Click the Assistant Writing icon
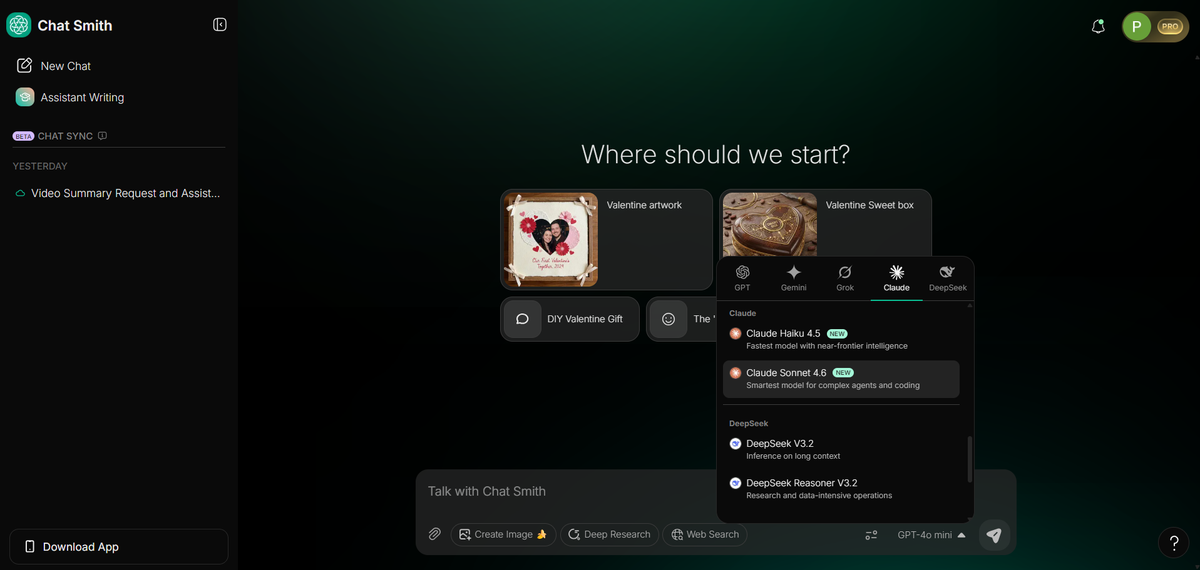 (25, 97)
